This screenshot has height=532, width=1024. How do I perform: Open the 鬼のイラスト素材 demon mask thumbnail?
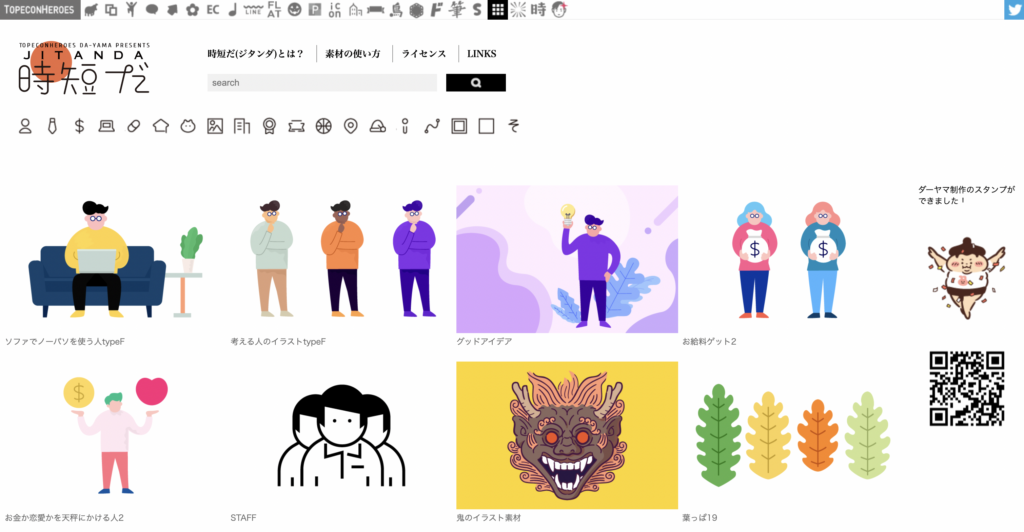tap(566, 435)
